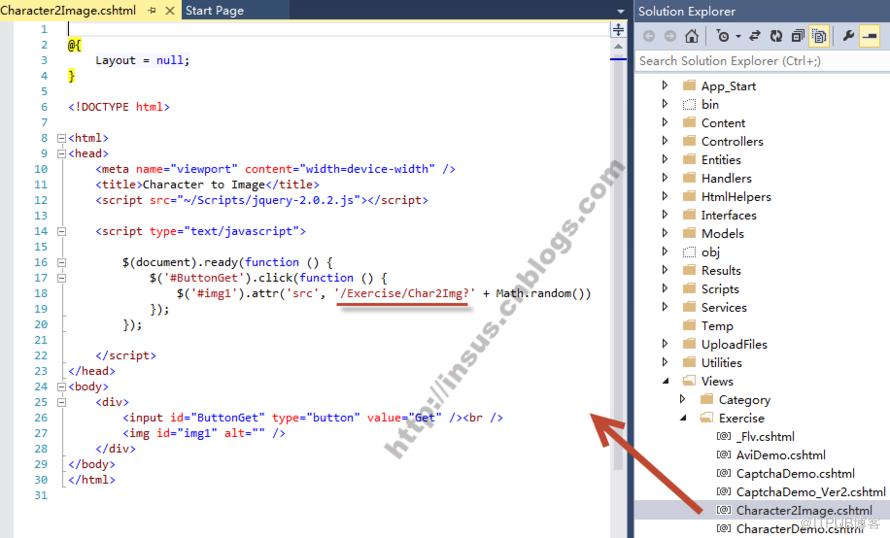Close the Character2Image.cshtml tab
890x538 pixels.
(x=170, y=10)
